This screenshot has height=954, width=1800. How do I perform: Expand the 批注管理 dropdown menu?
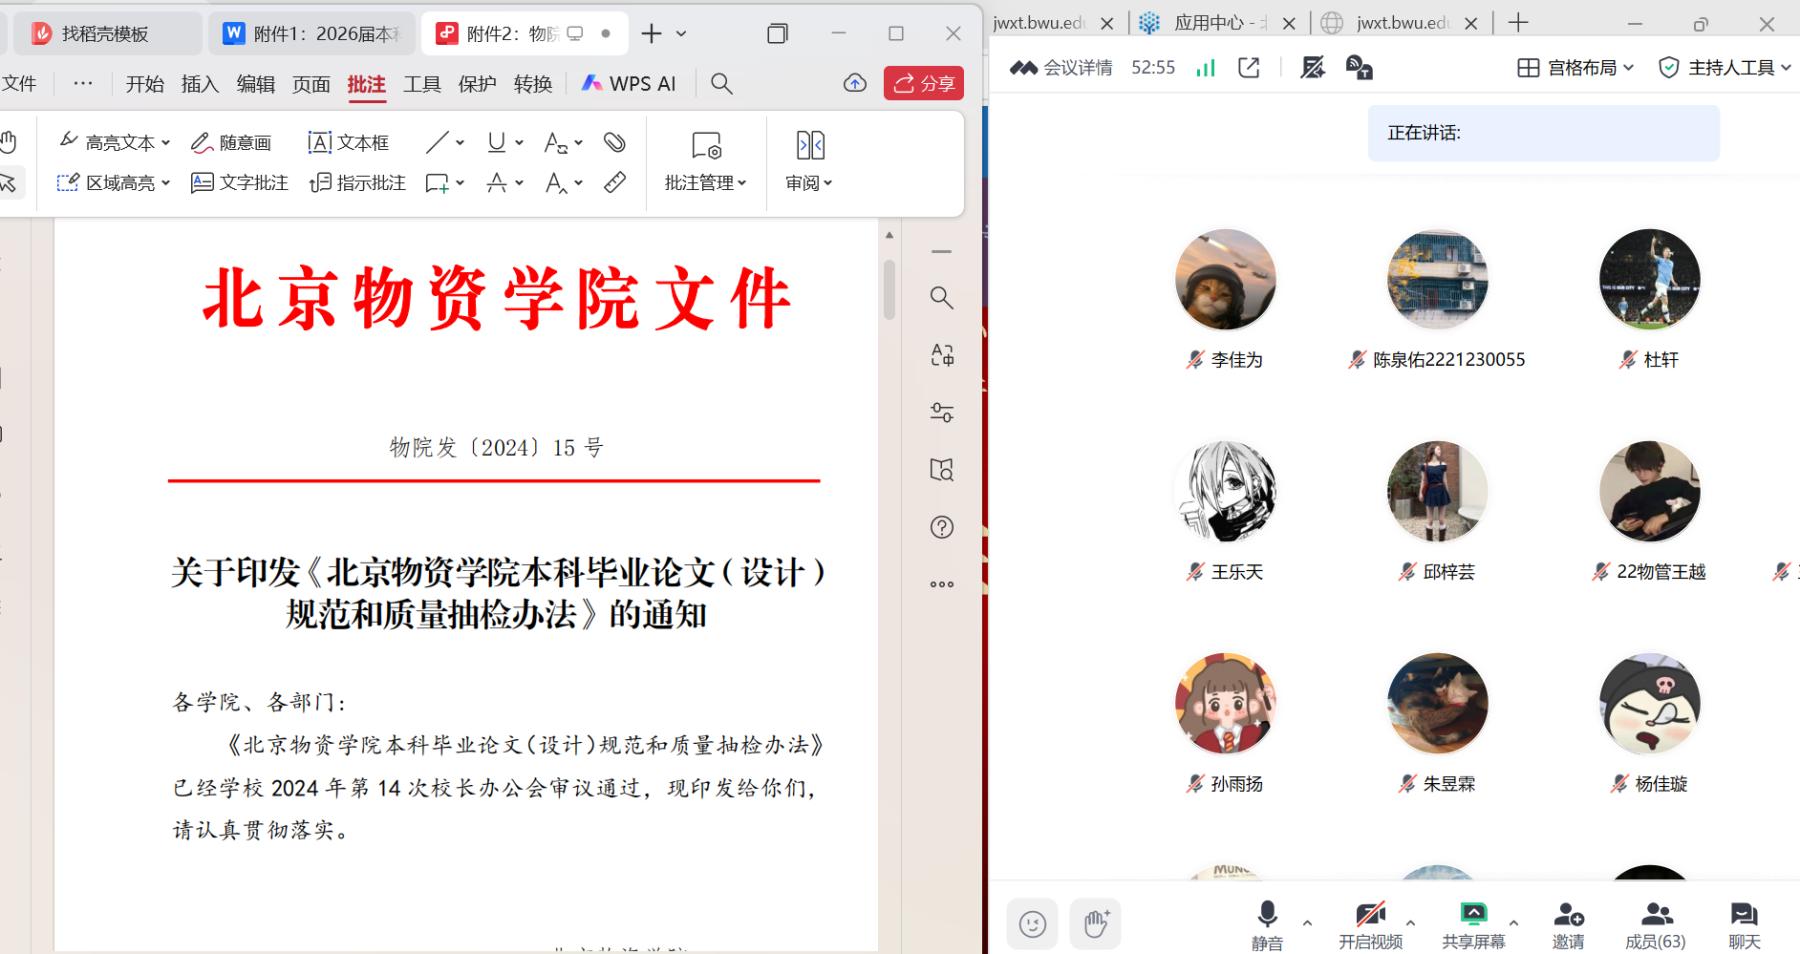click(706, 183)
